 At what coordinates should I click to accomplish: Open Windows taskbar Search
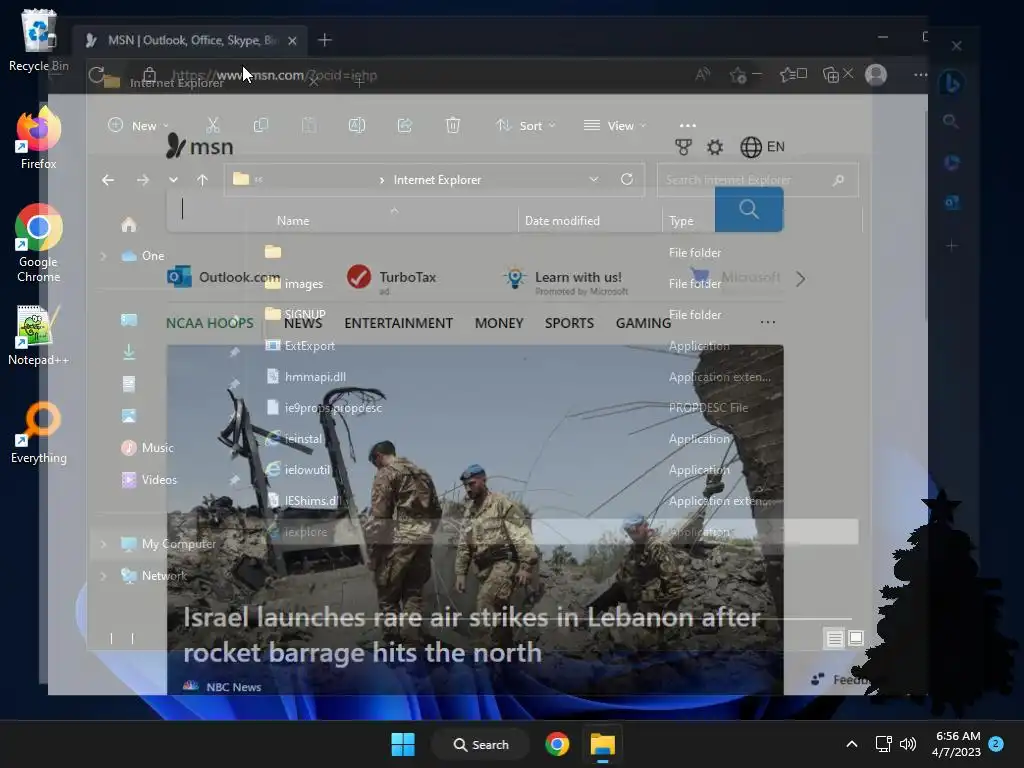[x=481, y=744]
